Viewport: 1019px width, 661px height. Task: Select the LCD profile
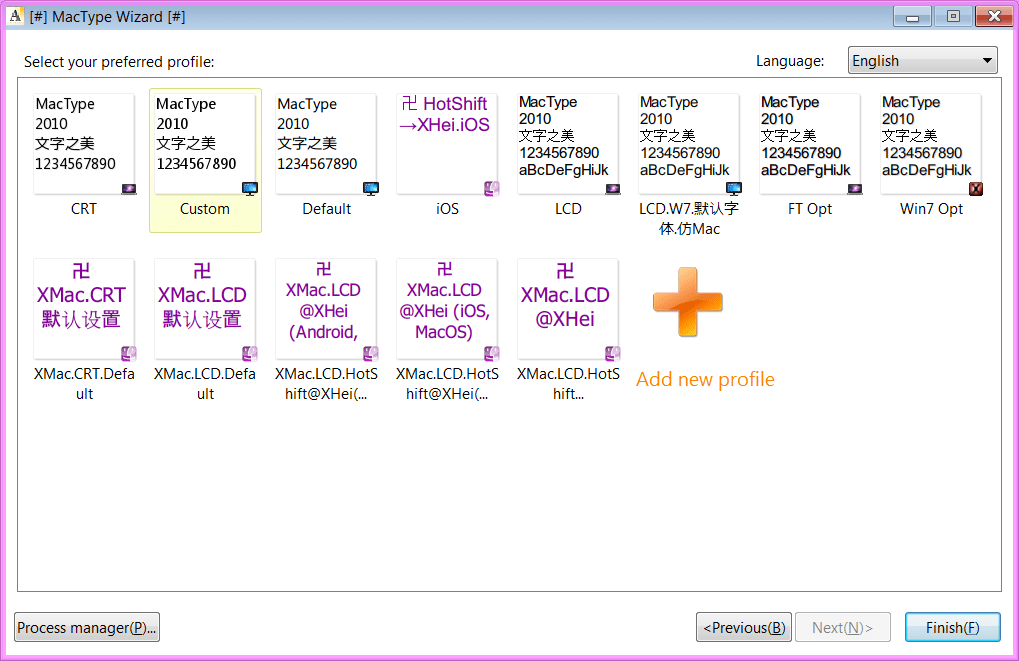[x=568, y=140]
